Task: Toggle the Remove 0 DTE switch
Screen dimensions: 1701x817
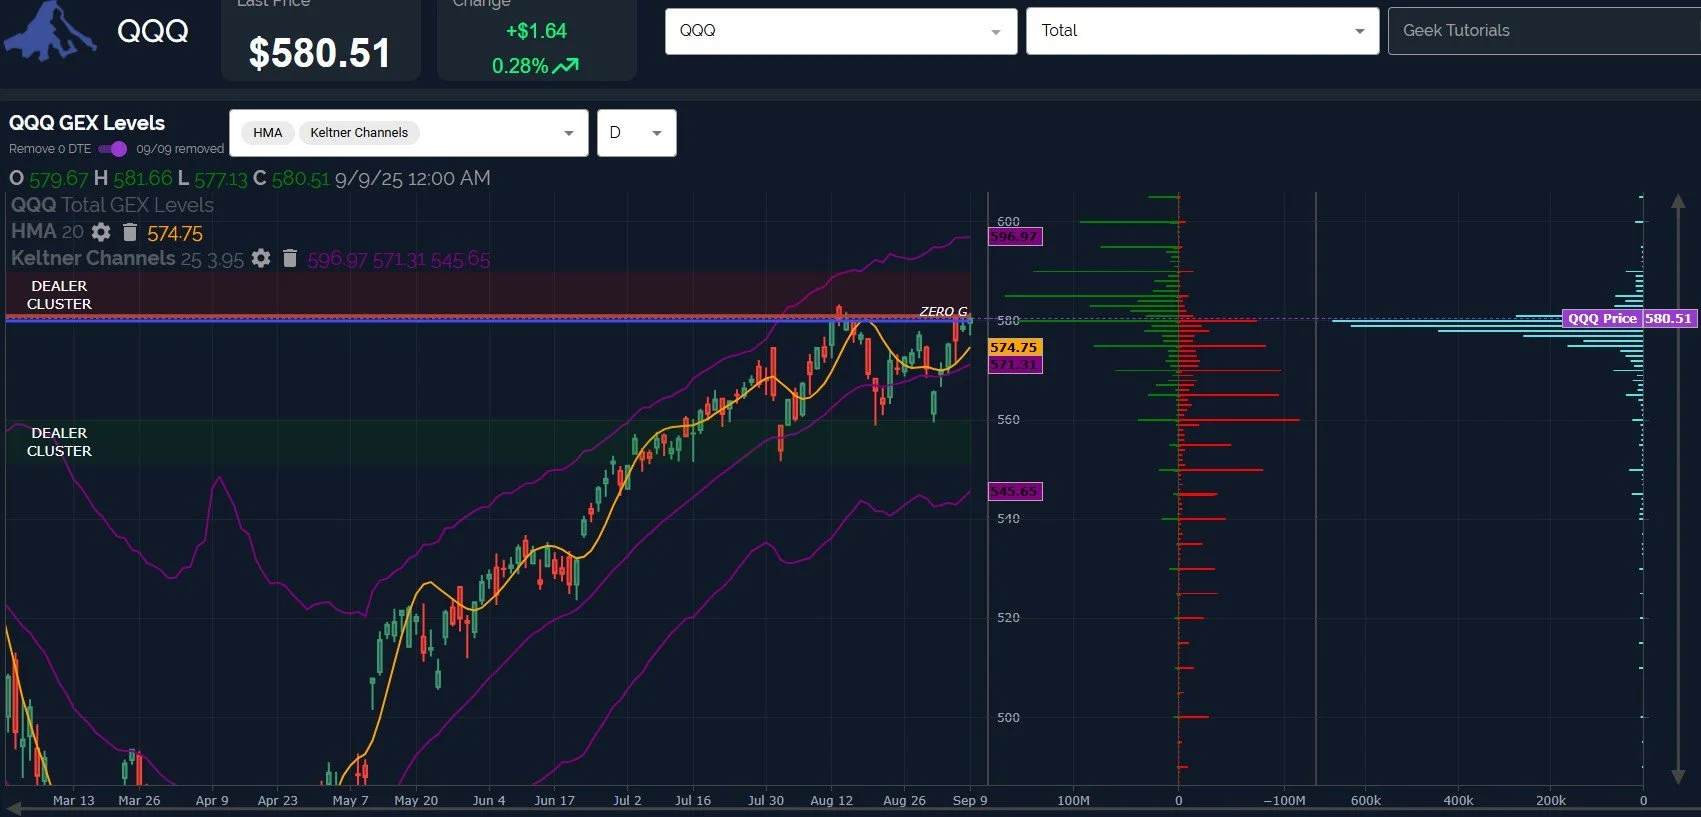Action: coord(113,149)
